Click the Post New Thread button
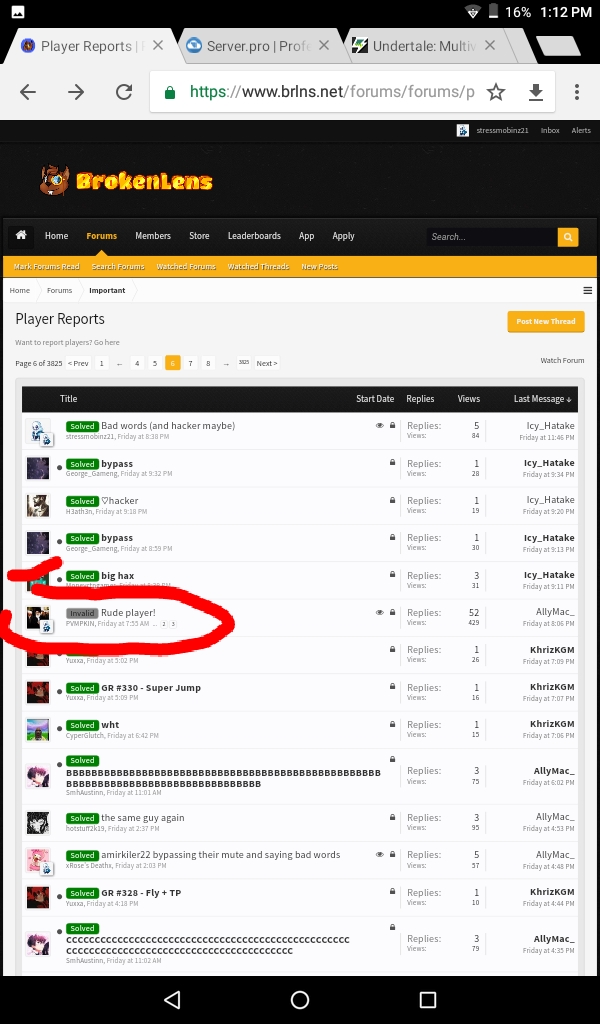This screenshot has width=600, height=1024. (x=546, y=321)
